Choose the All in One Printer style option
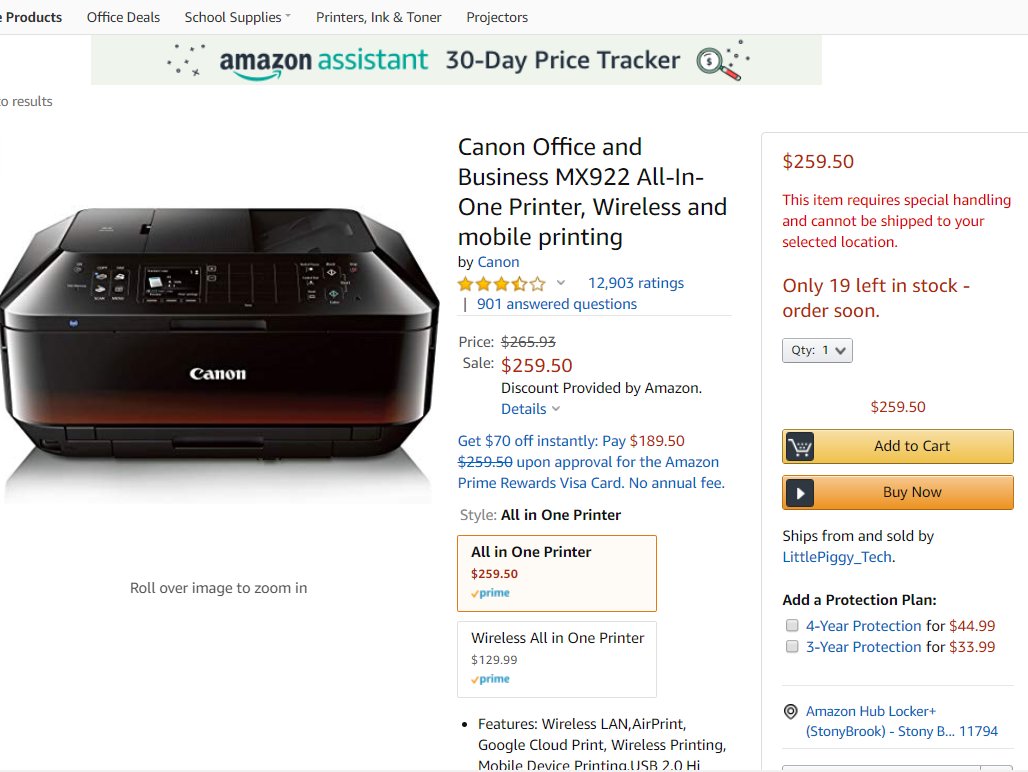This screenshot has width=1028, height=772. click(557, 572)
